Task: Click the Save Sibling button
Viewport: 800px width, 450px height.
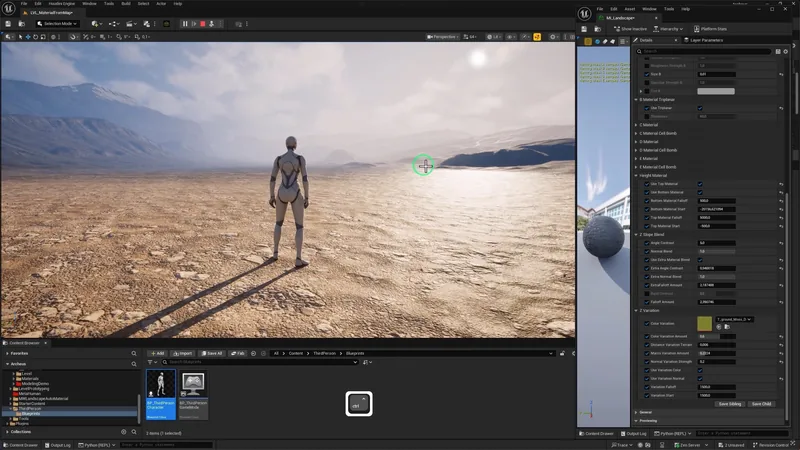Action: tap(730, 404)
